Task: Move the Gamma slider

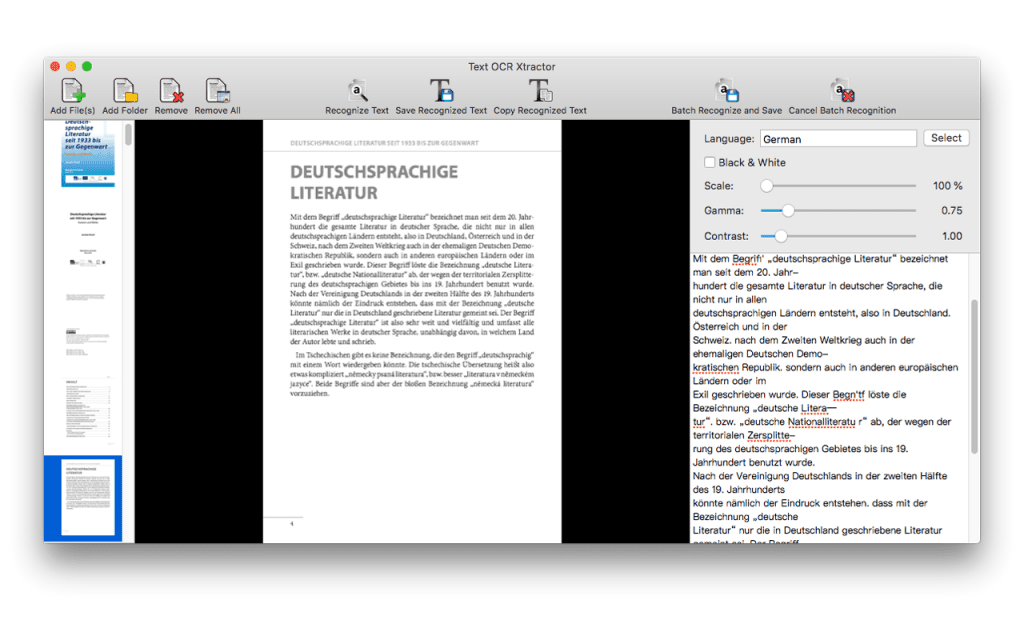Action: [x=787, y=211]
